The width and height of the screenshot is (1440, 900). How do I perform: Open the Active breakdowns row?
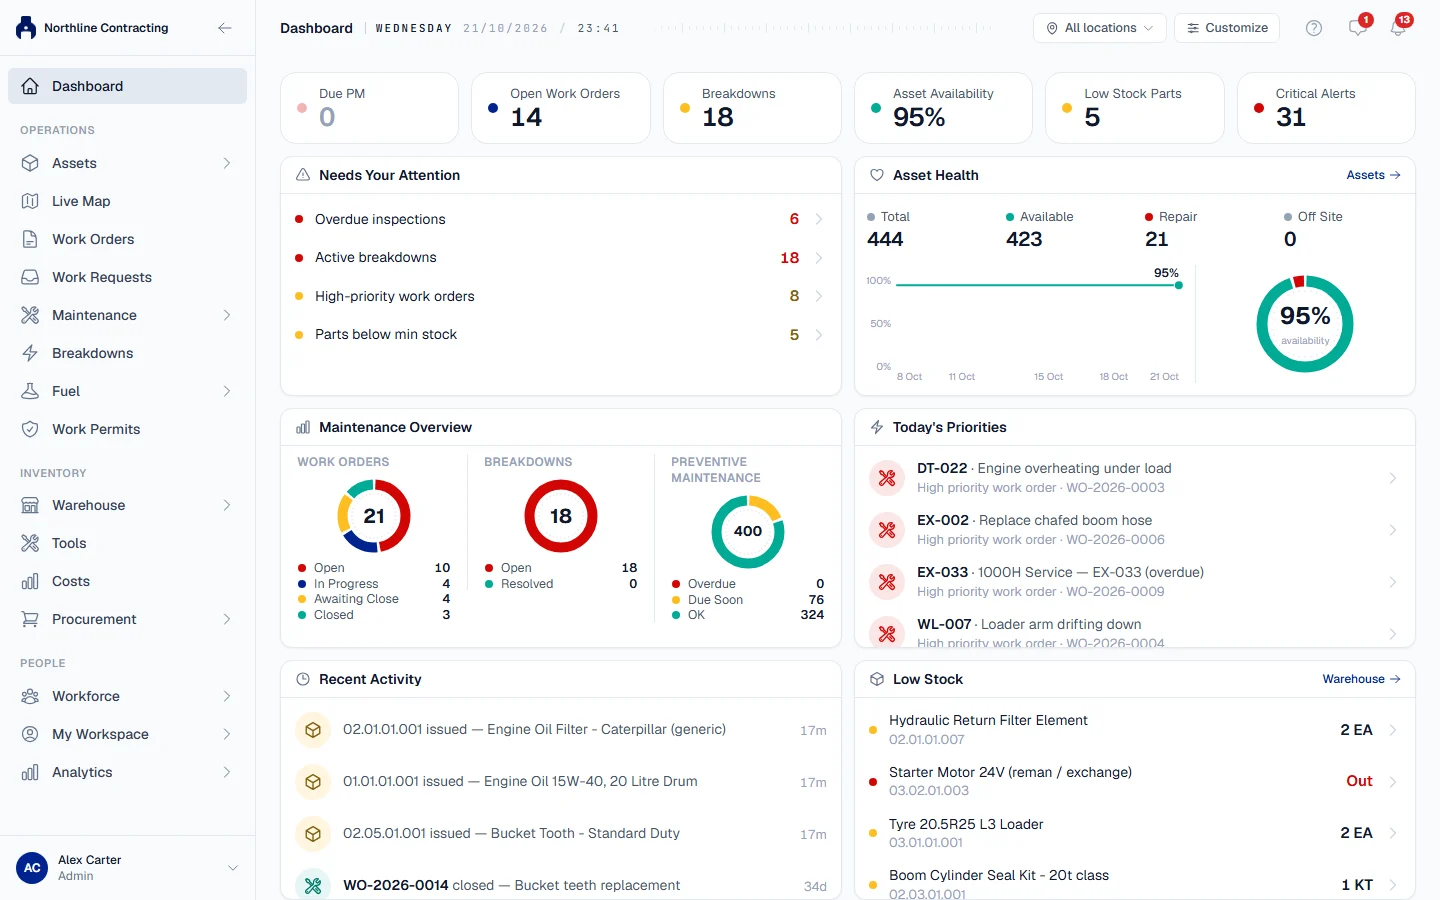tap(561, 258)
